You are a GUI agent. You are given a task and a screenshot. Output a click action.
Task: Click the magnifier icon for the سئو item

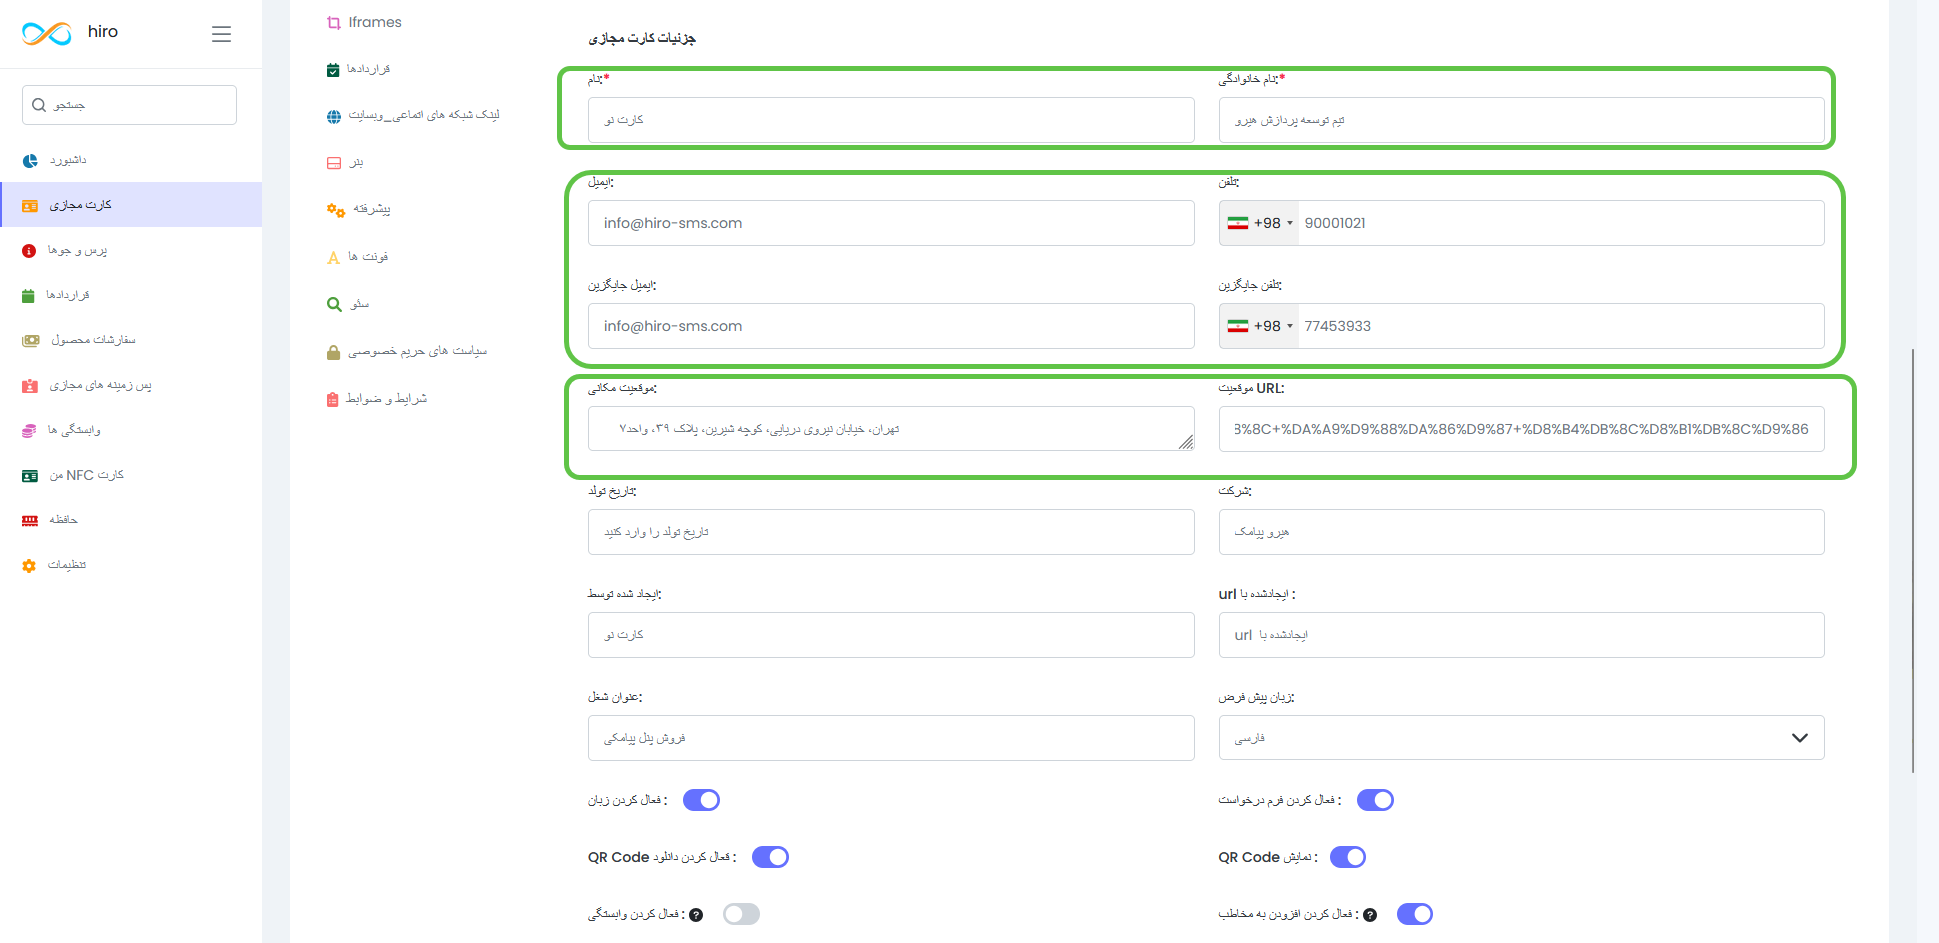(333, 304)
